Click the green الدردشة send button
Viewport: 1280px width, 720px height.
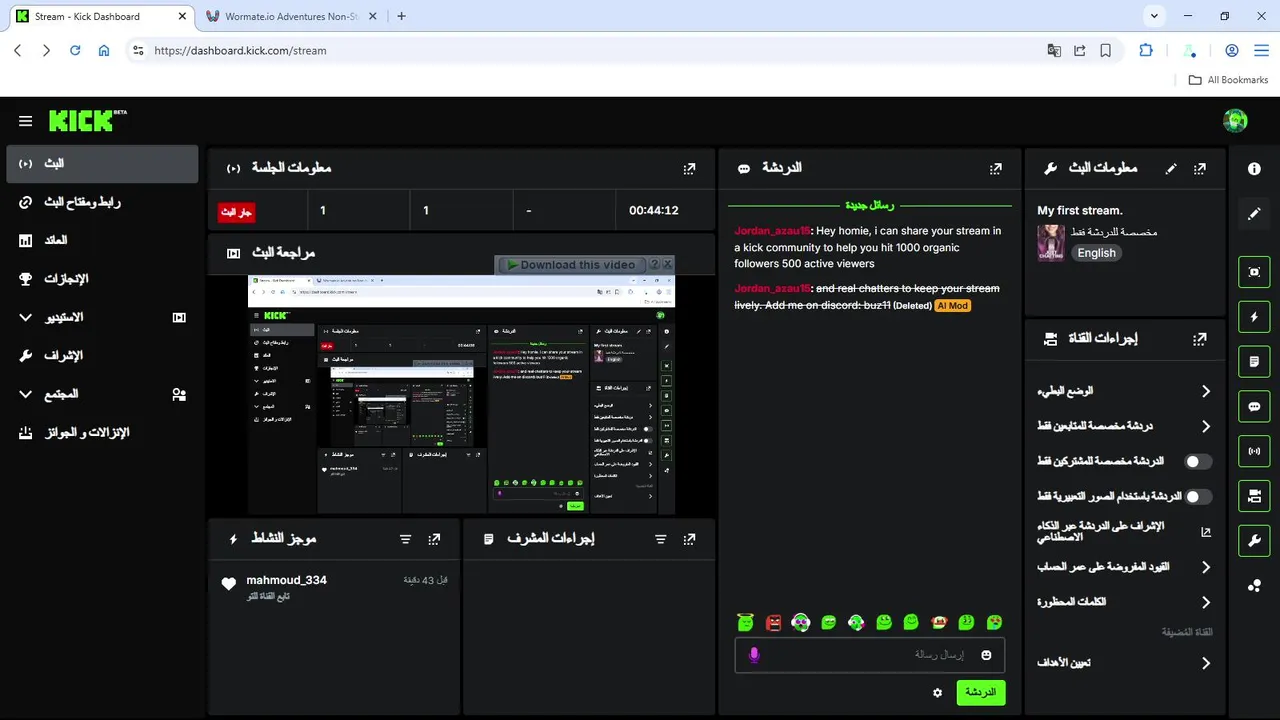tap(981, 692)
